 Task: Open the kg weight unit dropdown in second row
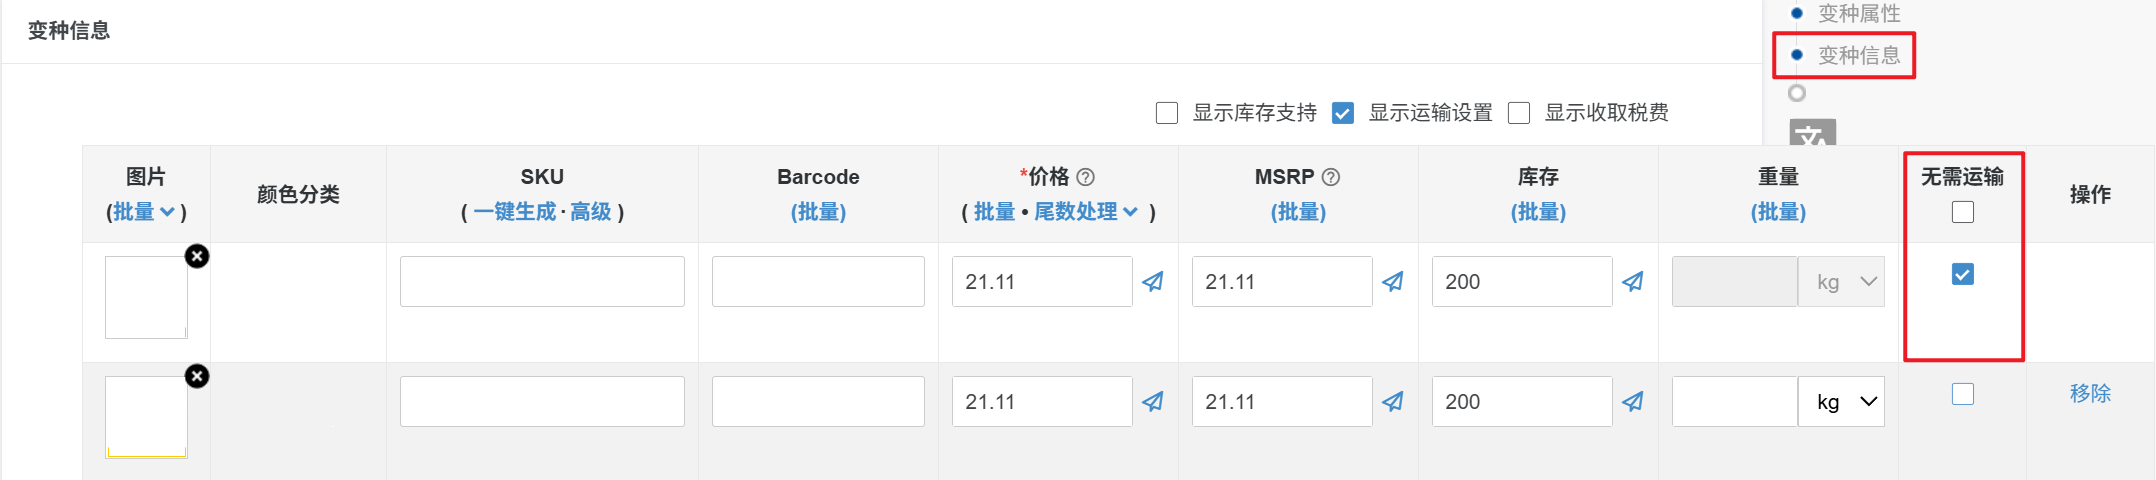[x=1841, y=402]
